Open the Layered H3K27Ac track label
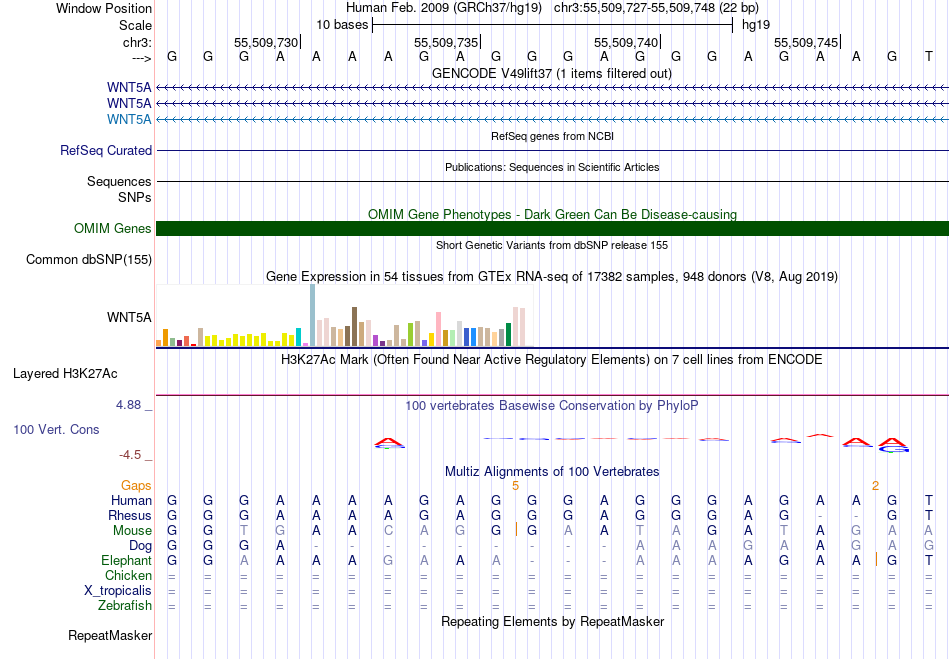Image resolution: width=950 pixels, height=659 pixels. pyautogui.click(x=65, y=374)
